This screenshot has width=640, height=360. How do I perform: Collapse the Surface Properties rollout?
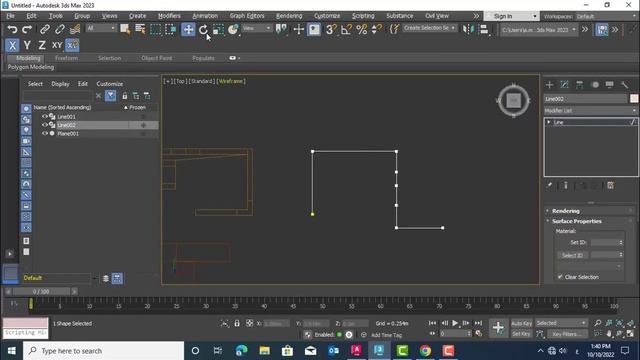(x=576, y=221)
